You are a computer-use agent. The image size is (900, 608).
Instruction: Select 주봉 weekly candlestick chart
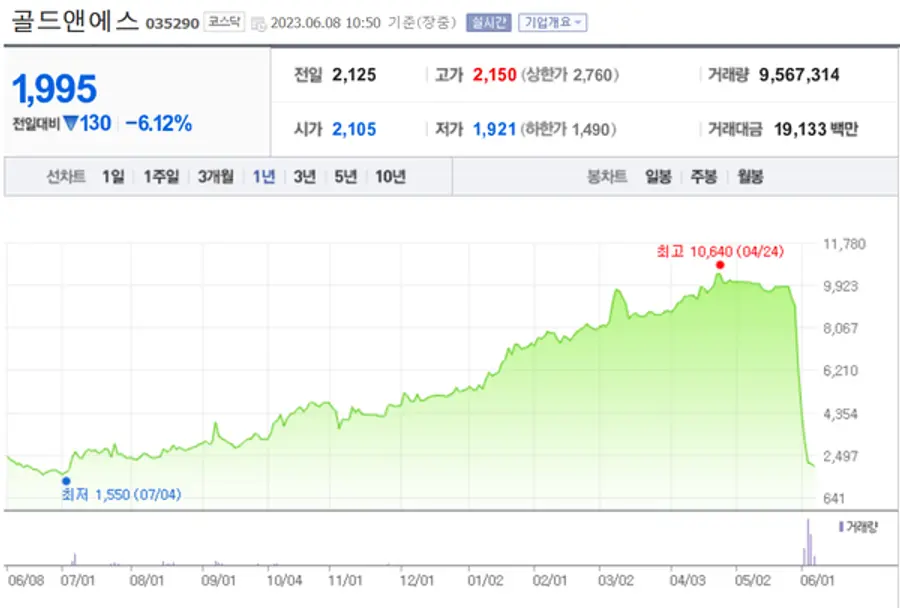(x=703, y=177)
